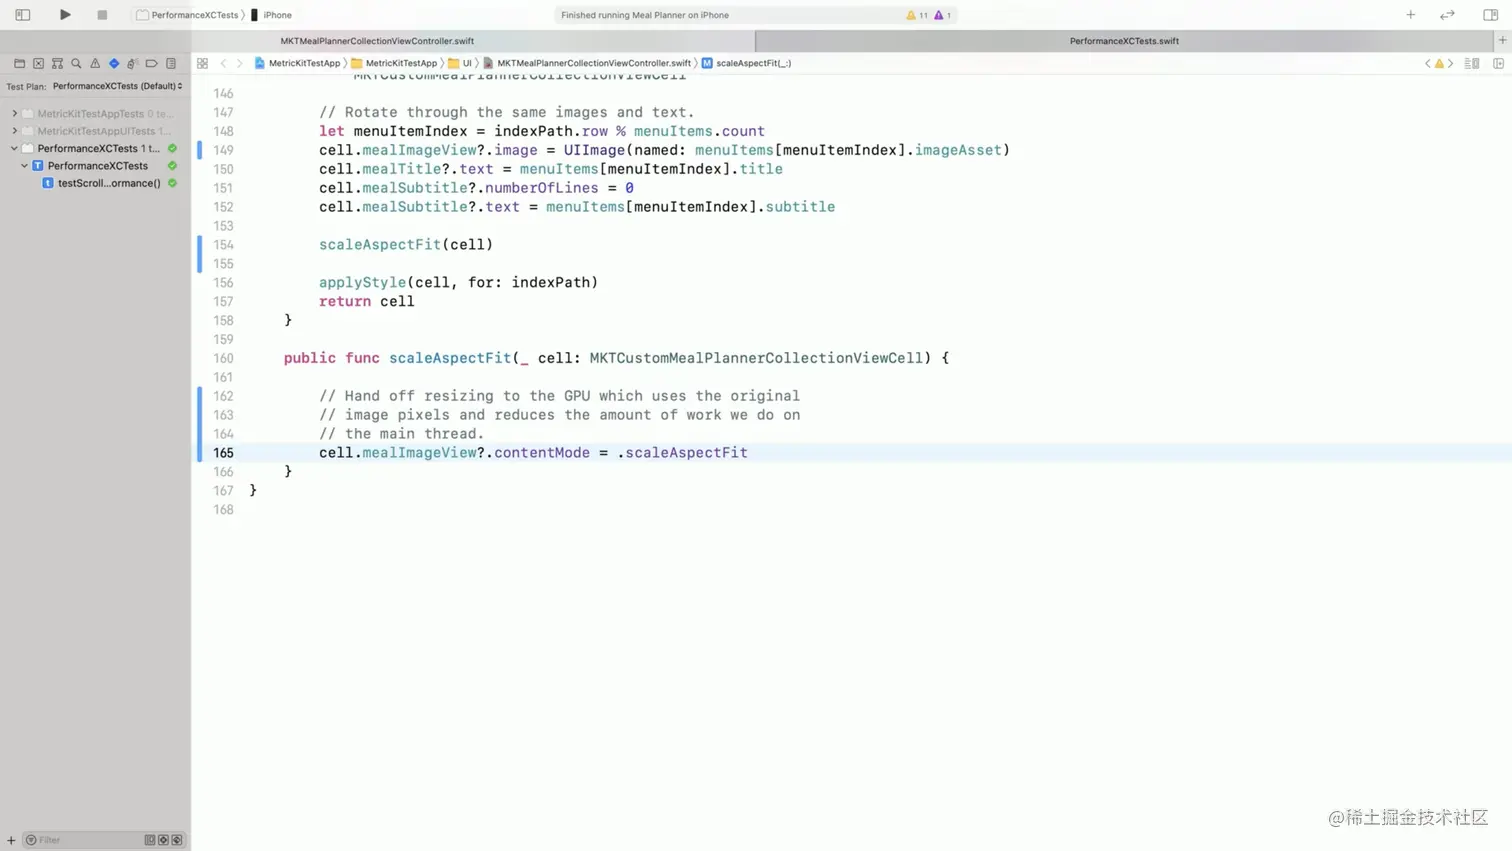Open the Symbol navigator
This screenshot has height=851, width=1512.
(x=57, y=63)
